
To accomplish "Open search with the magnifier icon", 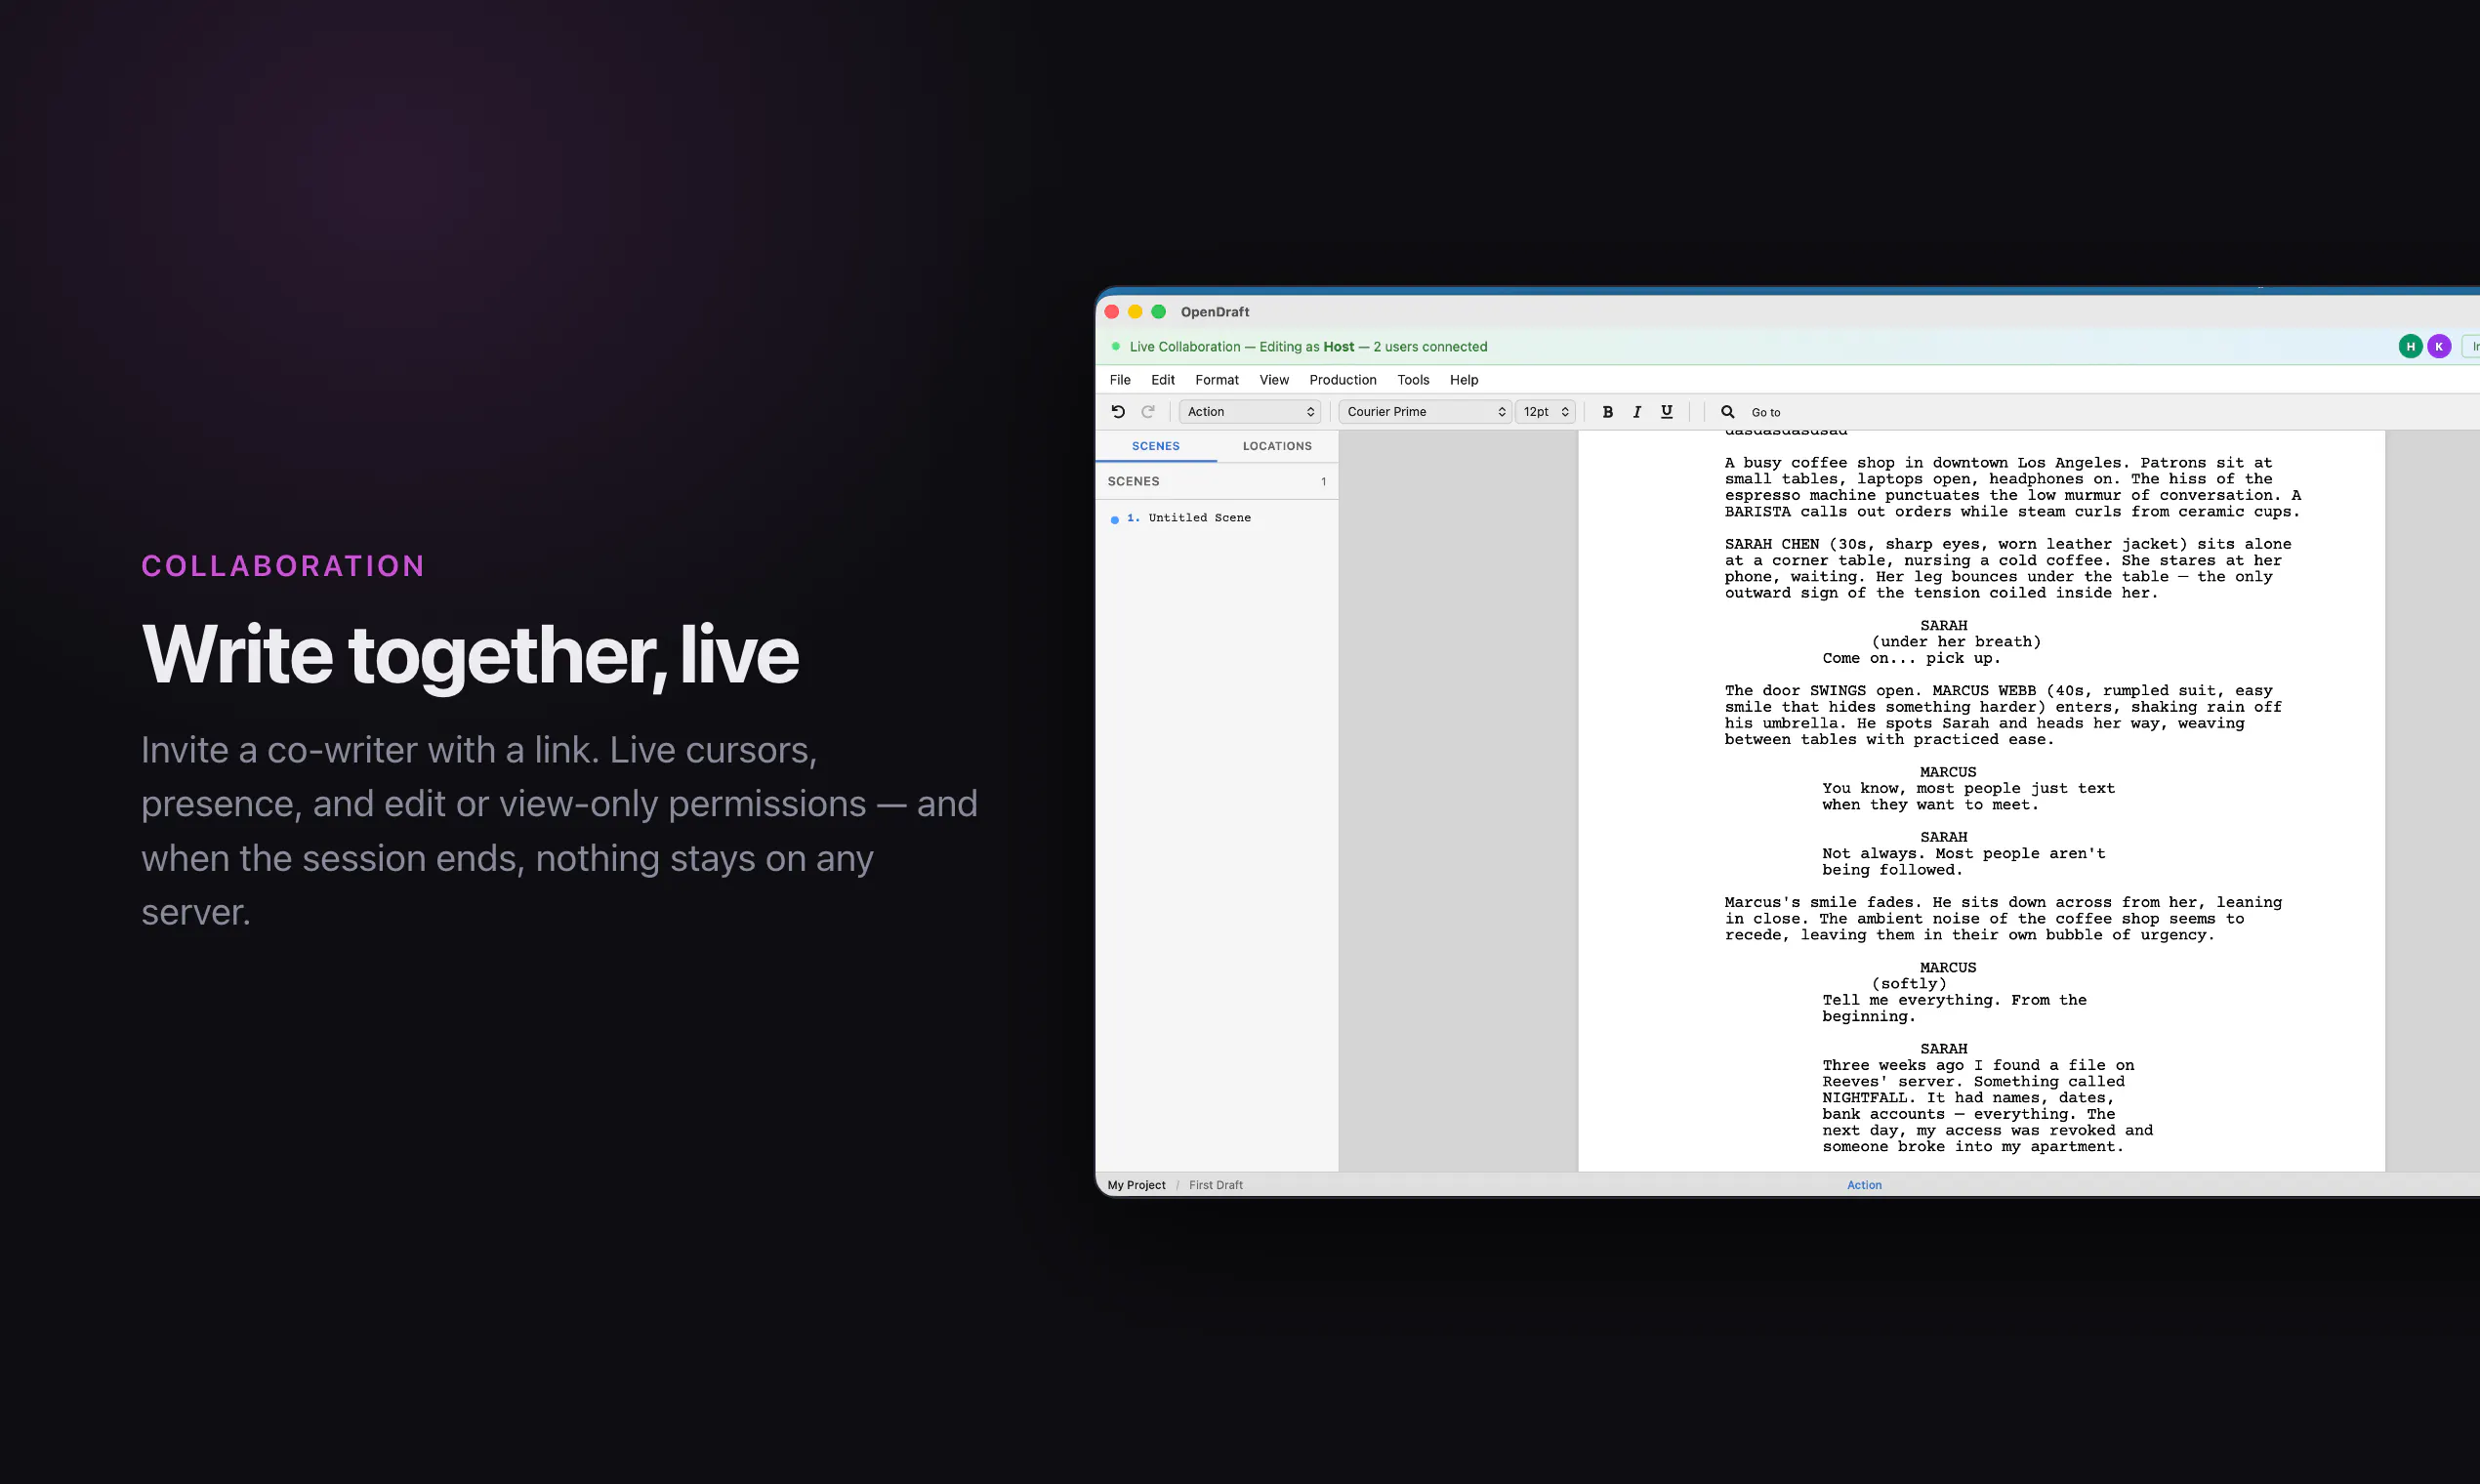I will [x=1727, y=411].
